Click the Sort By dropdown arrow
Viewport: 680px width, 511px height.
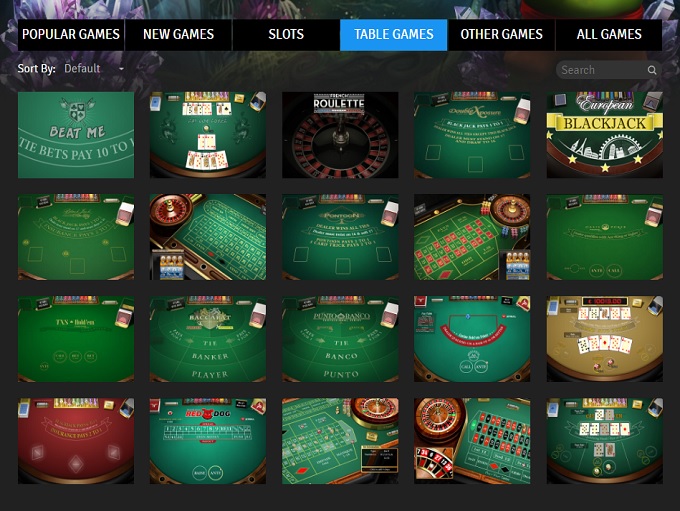click(121, 69)
